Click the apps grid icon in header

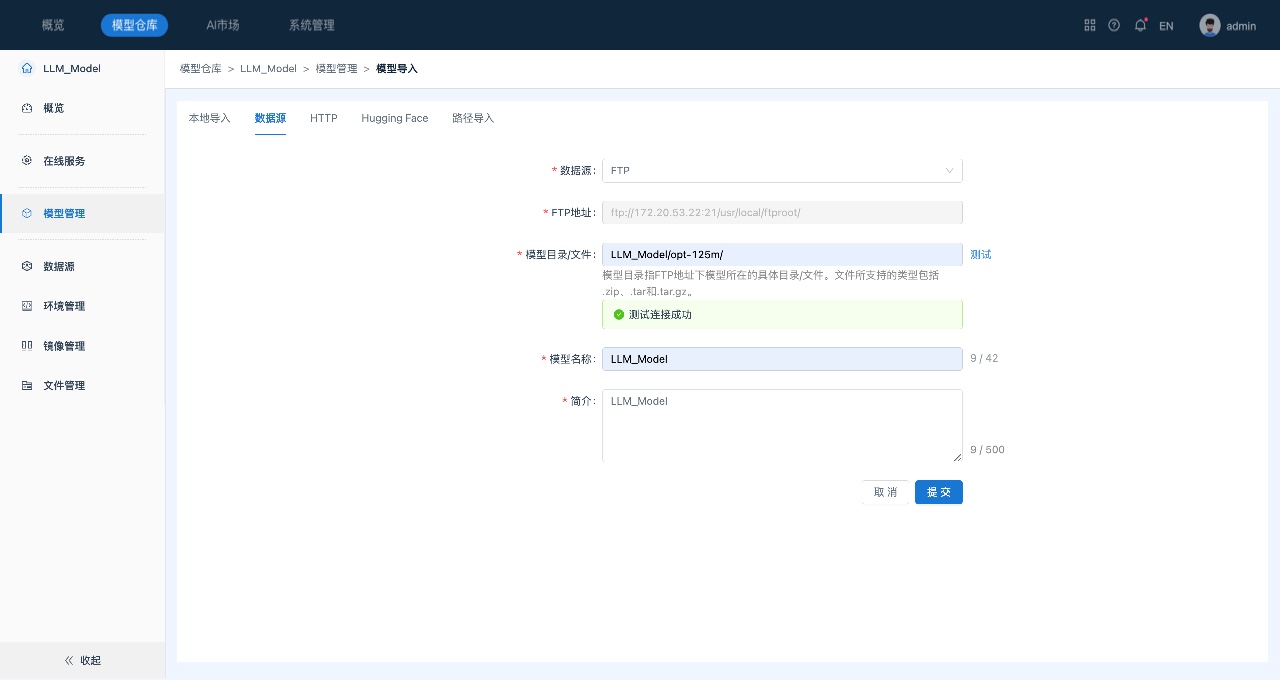1090,25
